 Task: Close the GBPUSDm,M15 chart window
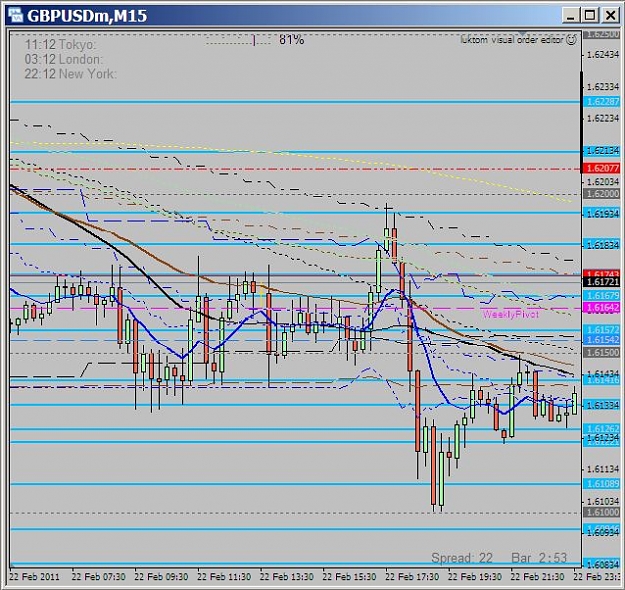pyautogui.click(x=610, y=16)
